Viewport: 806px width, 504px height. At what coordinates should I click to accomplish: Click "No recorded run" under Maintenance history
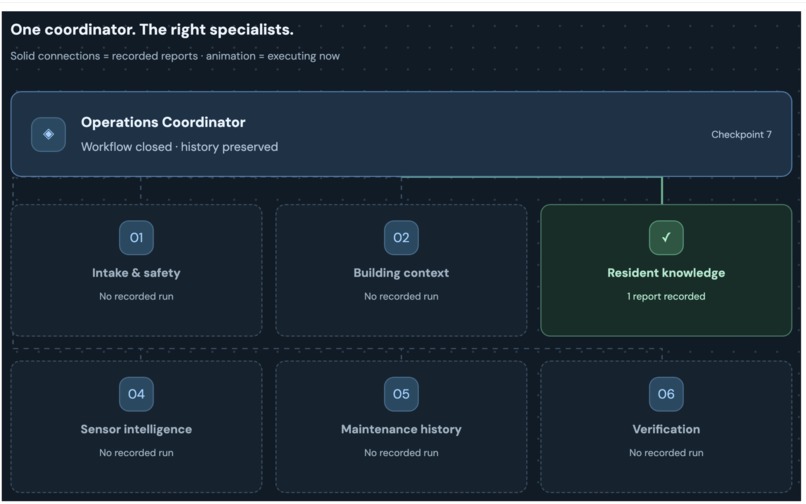coord(401,453)
